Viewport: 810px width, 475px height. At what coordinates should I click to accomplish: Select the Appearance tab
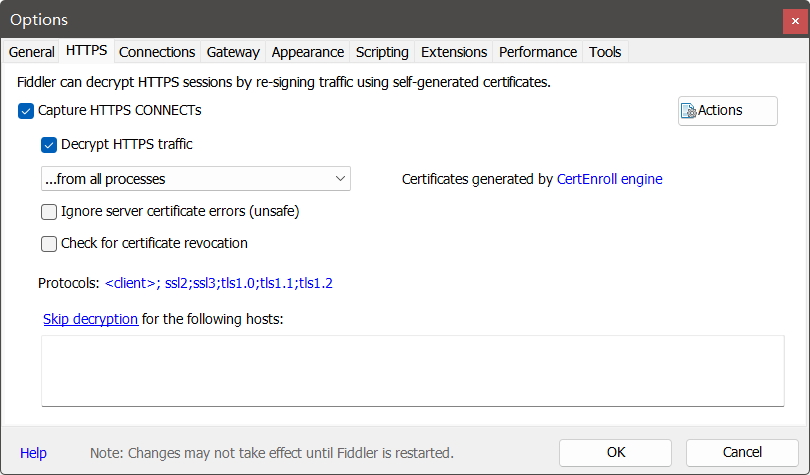308,52
